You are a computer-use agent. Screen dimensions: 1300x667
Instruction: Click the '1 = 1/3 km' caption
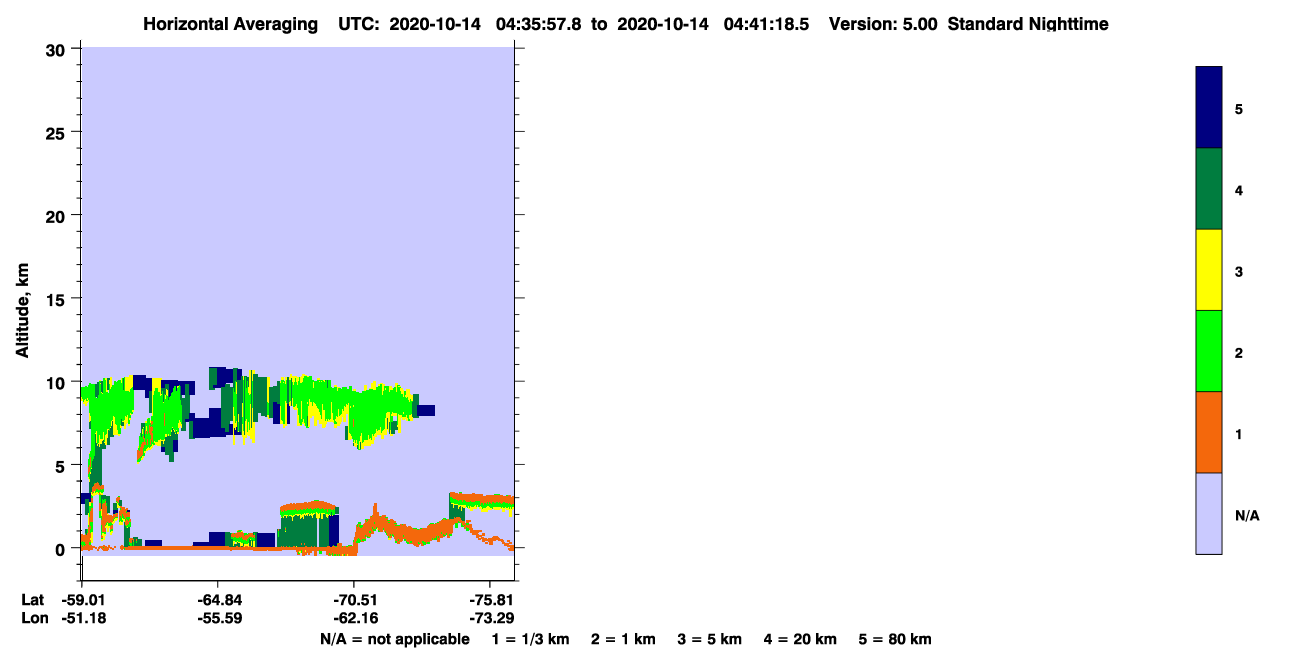(532, 639)
